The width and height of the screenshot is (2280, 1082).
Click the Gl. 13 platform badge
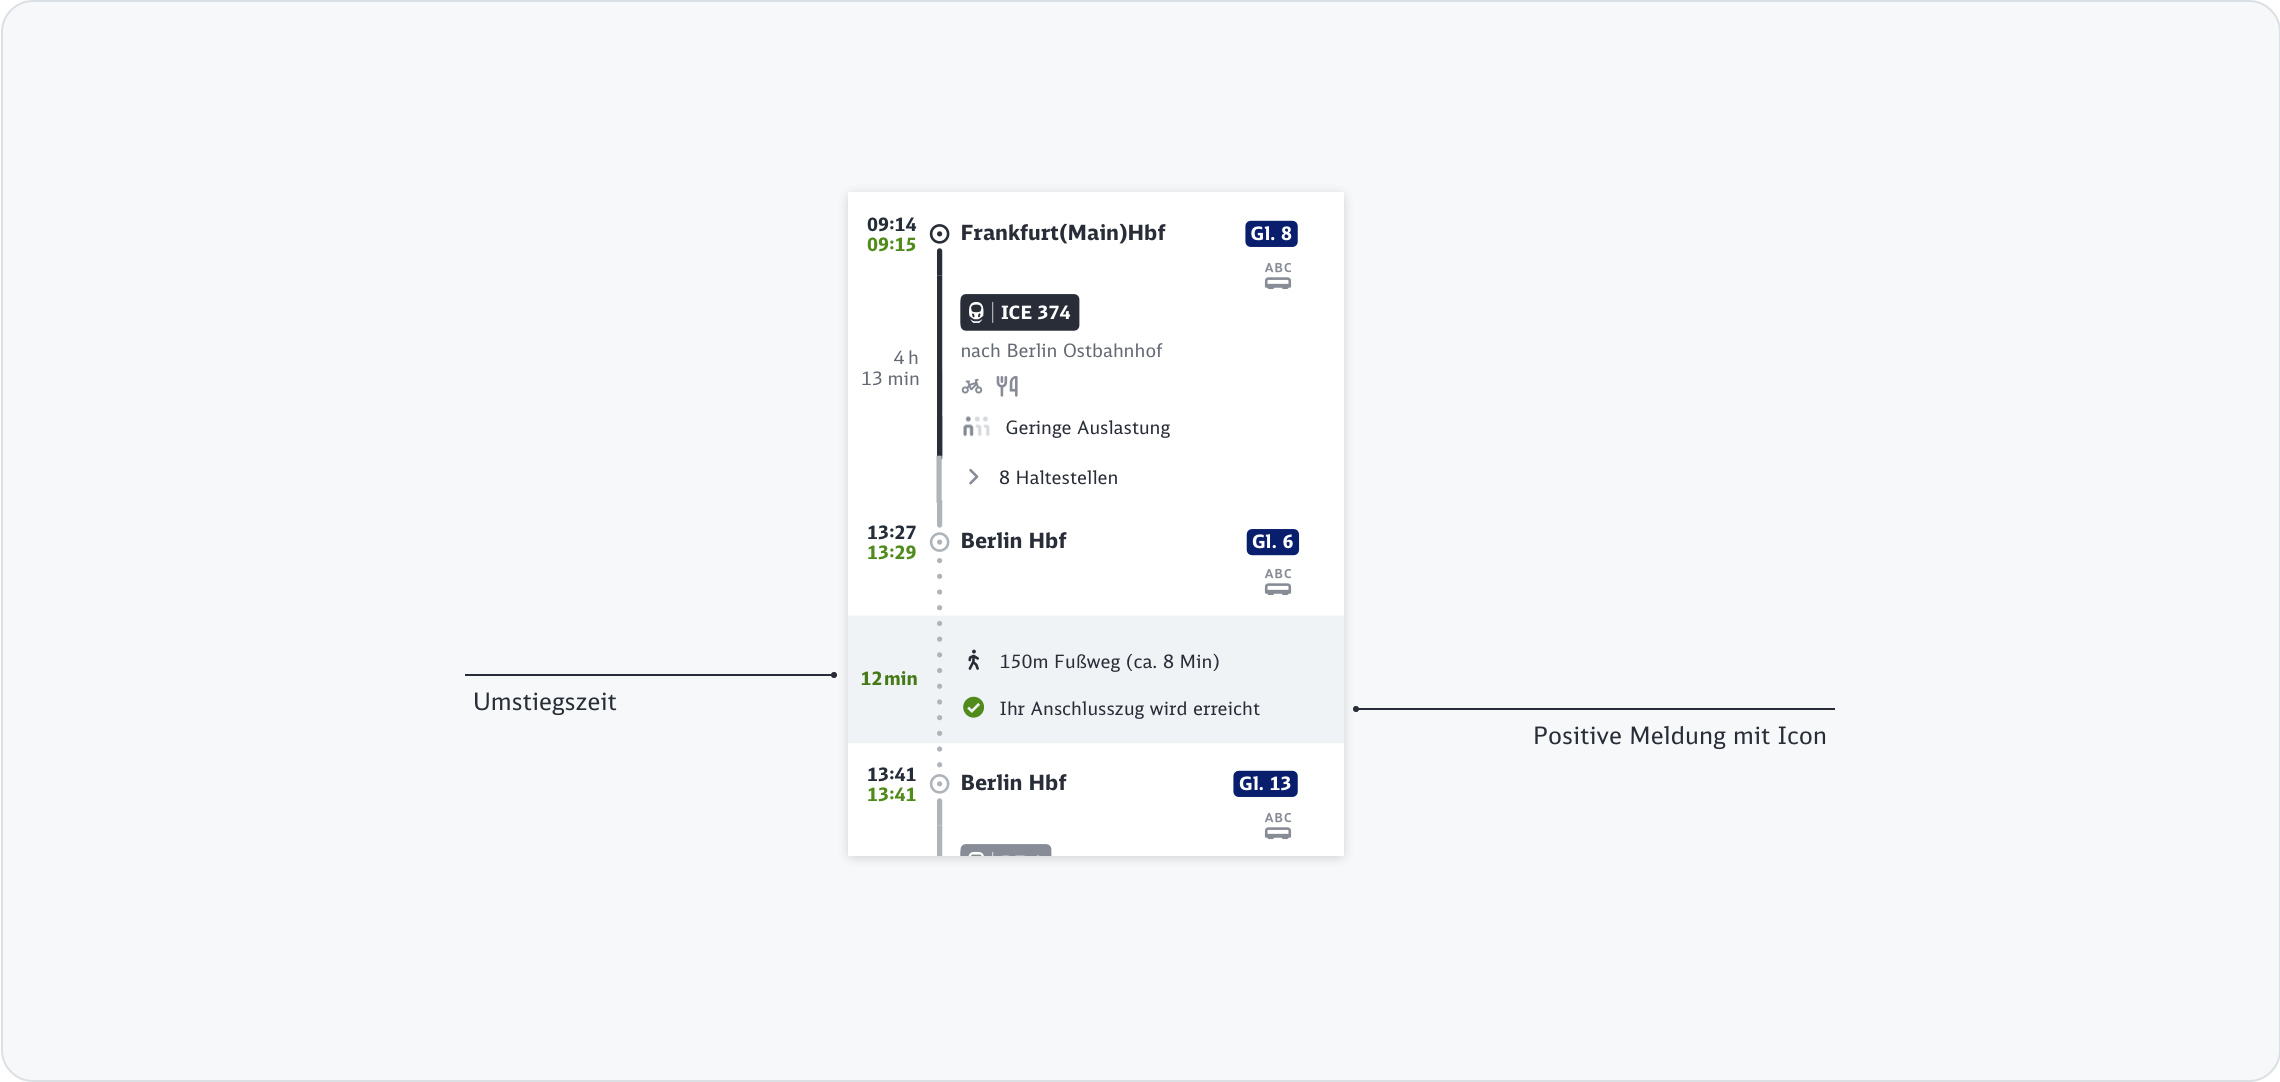[x=1265, y=784]
